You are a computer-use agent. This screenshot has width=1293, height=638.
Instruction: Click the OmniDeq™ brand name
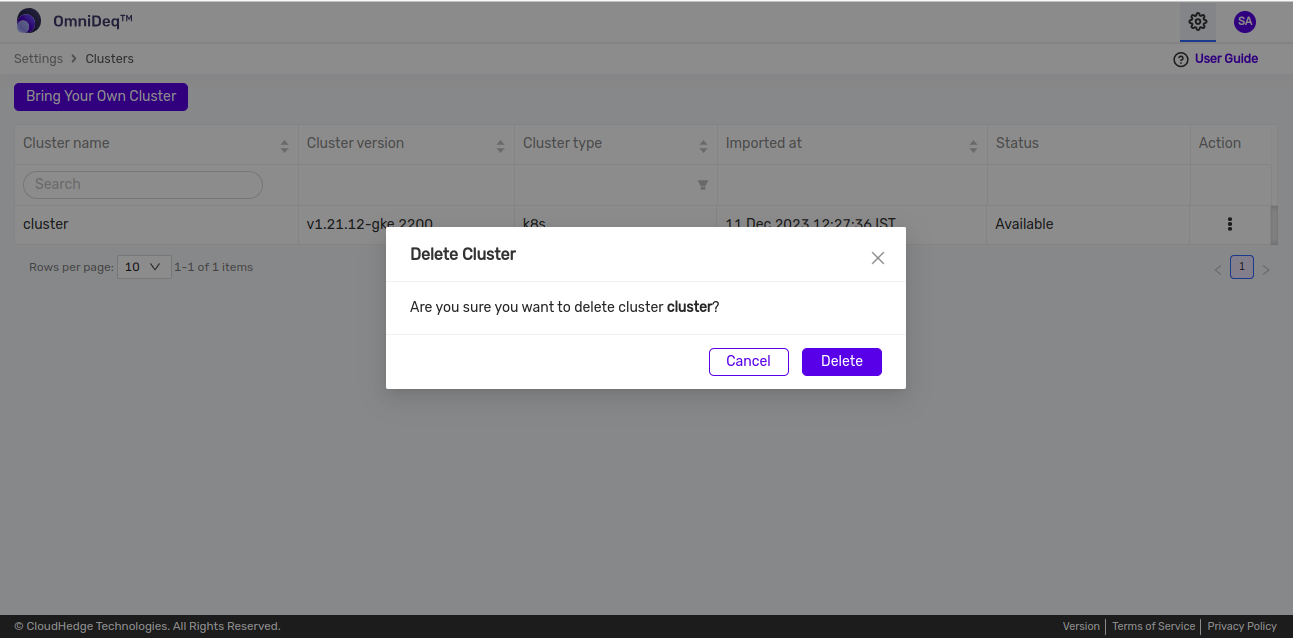(93, 21)
